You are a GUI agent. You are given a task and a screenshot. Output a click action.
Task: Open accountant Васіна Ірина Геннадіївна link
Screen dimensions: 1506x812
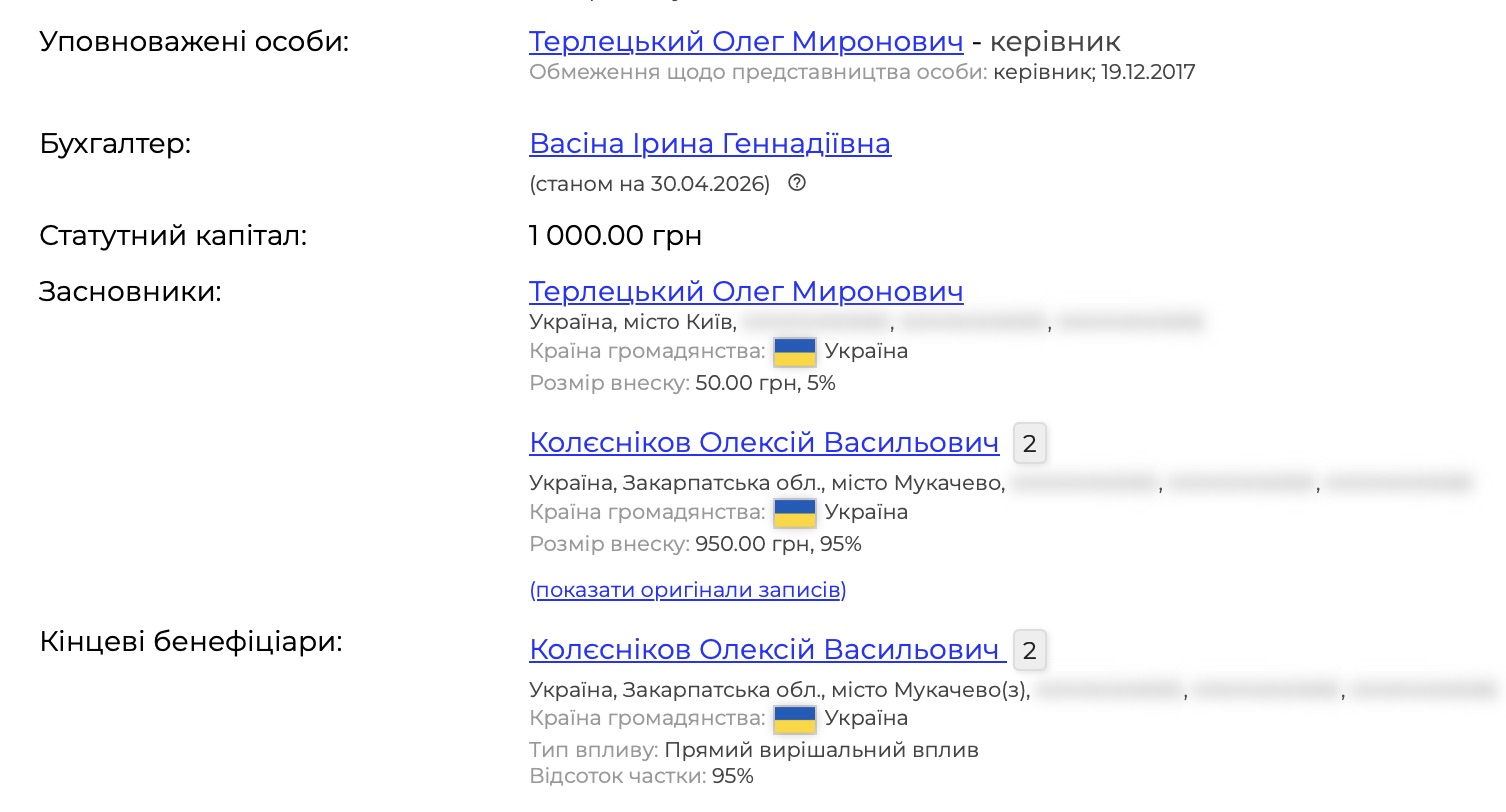[x=710, y=144]
